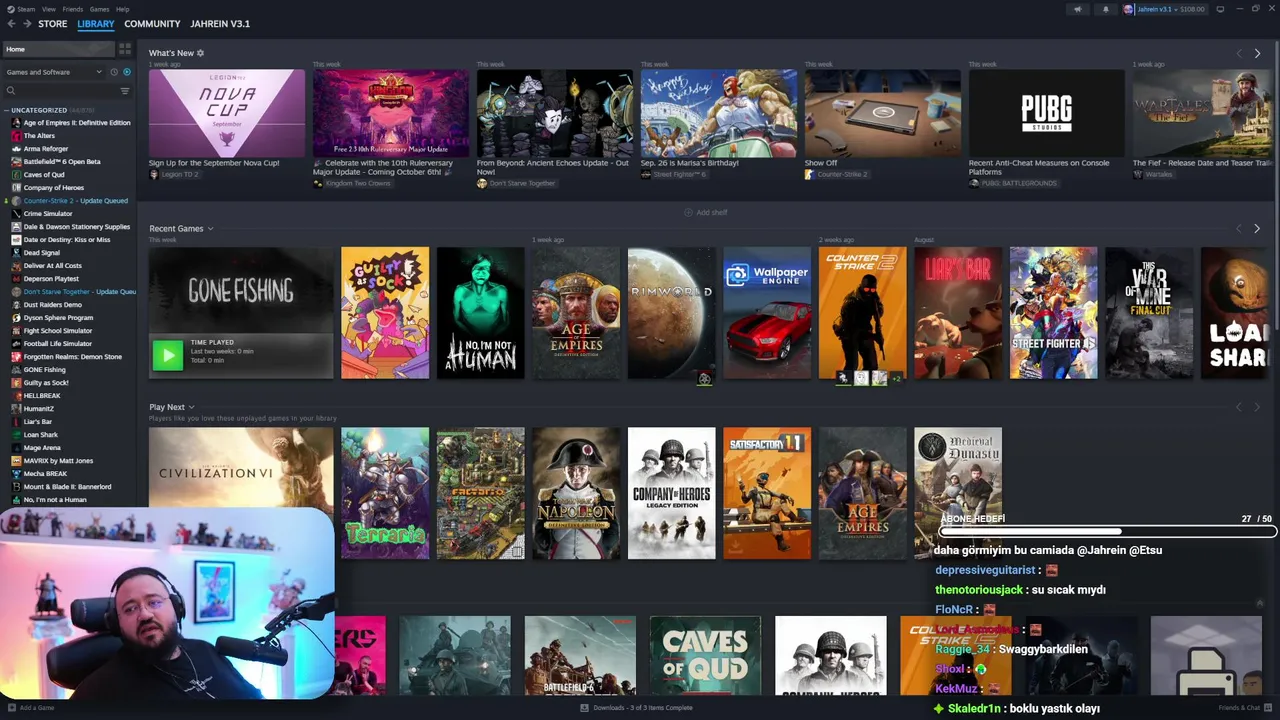Open the notifications bell
Image resolution: width=1280 pixels, height=720 pixels.
[x=1105, y=9]
